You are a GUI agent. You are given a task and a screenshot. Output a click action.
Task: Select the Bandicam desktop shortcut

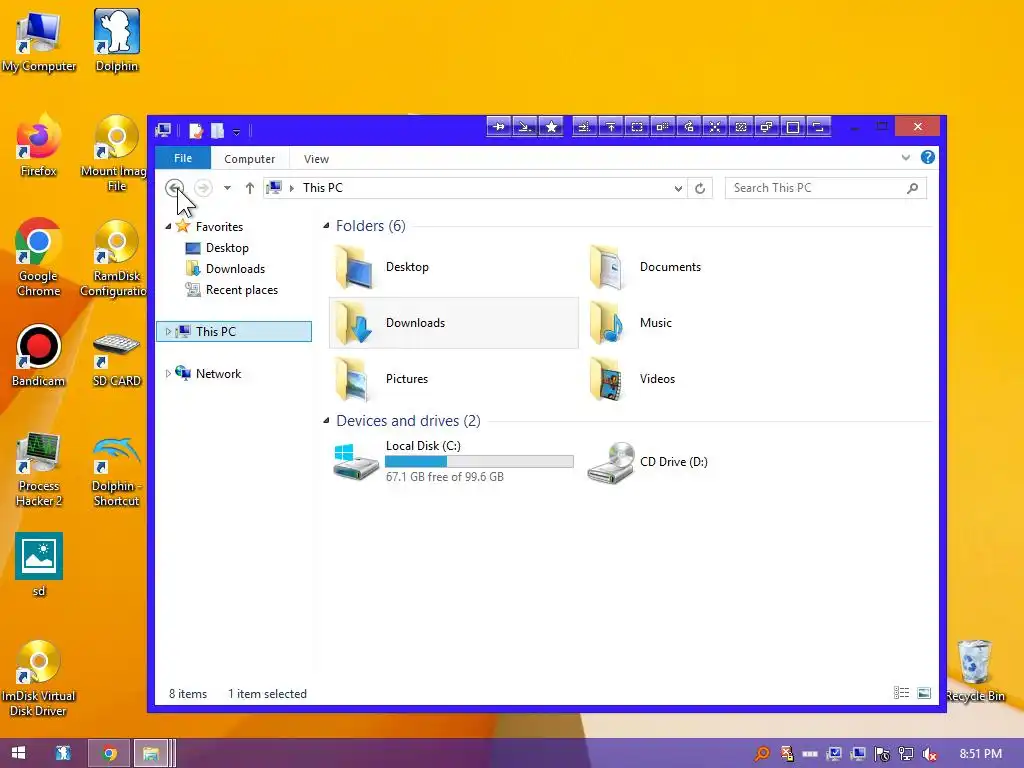coord(39,355)
